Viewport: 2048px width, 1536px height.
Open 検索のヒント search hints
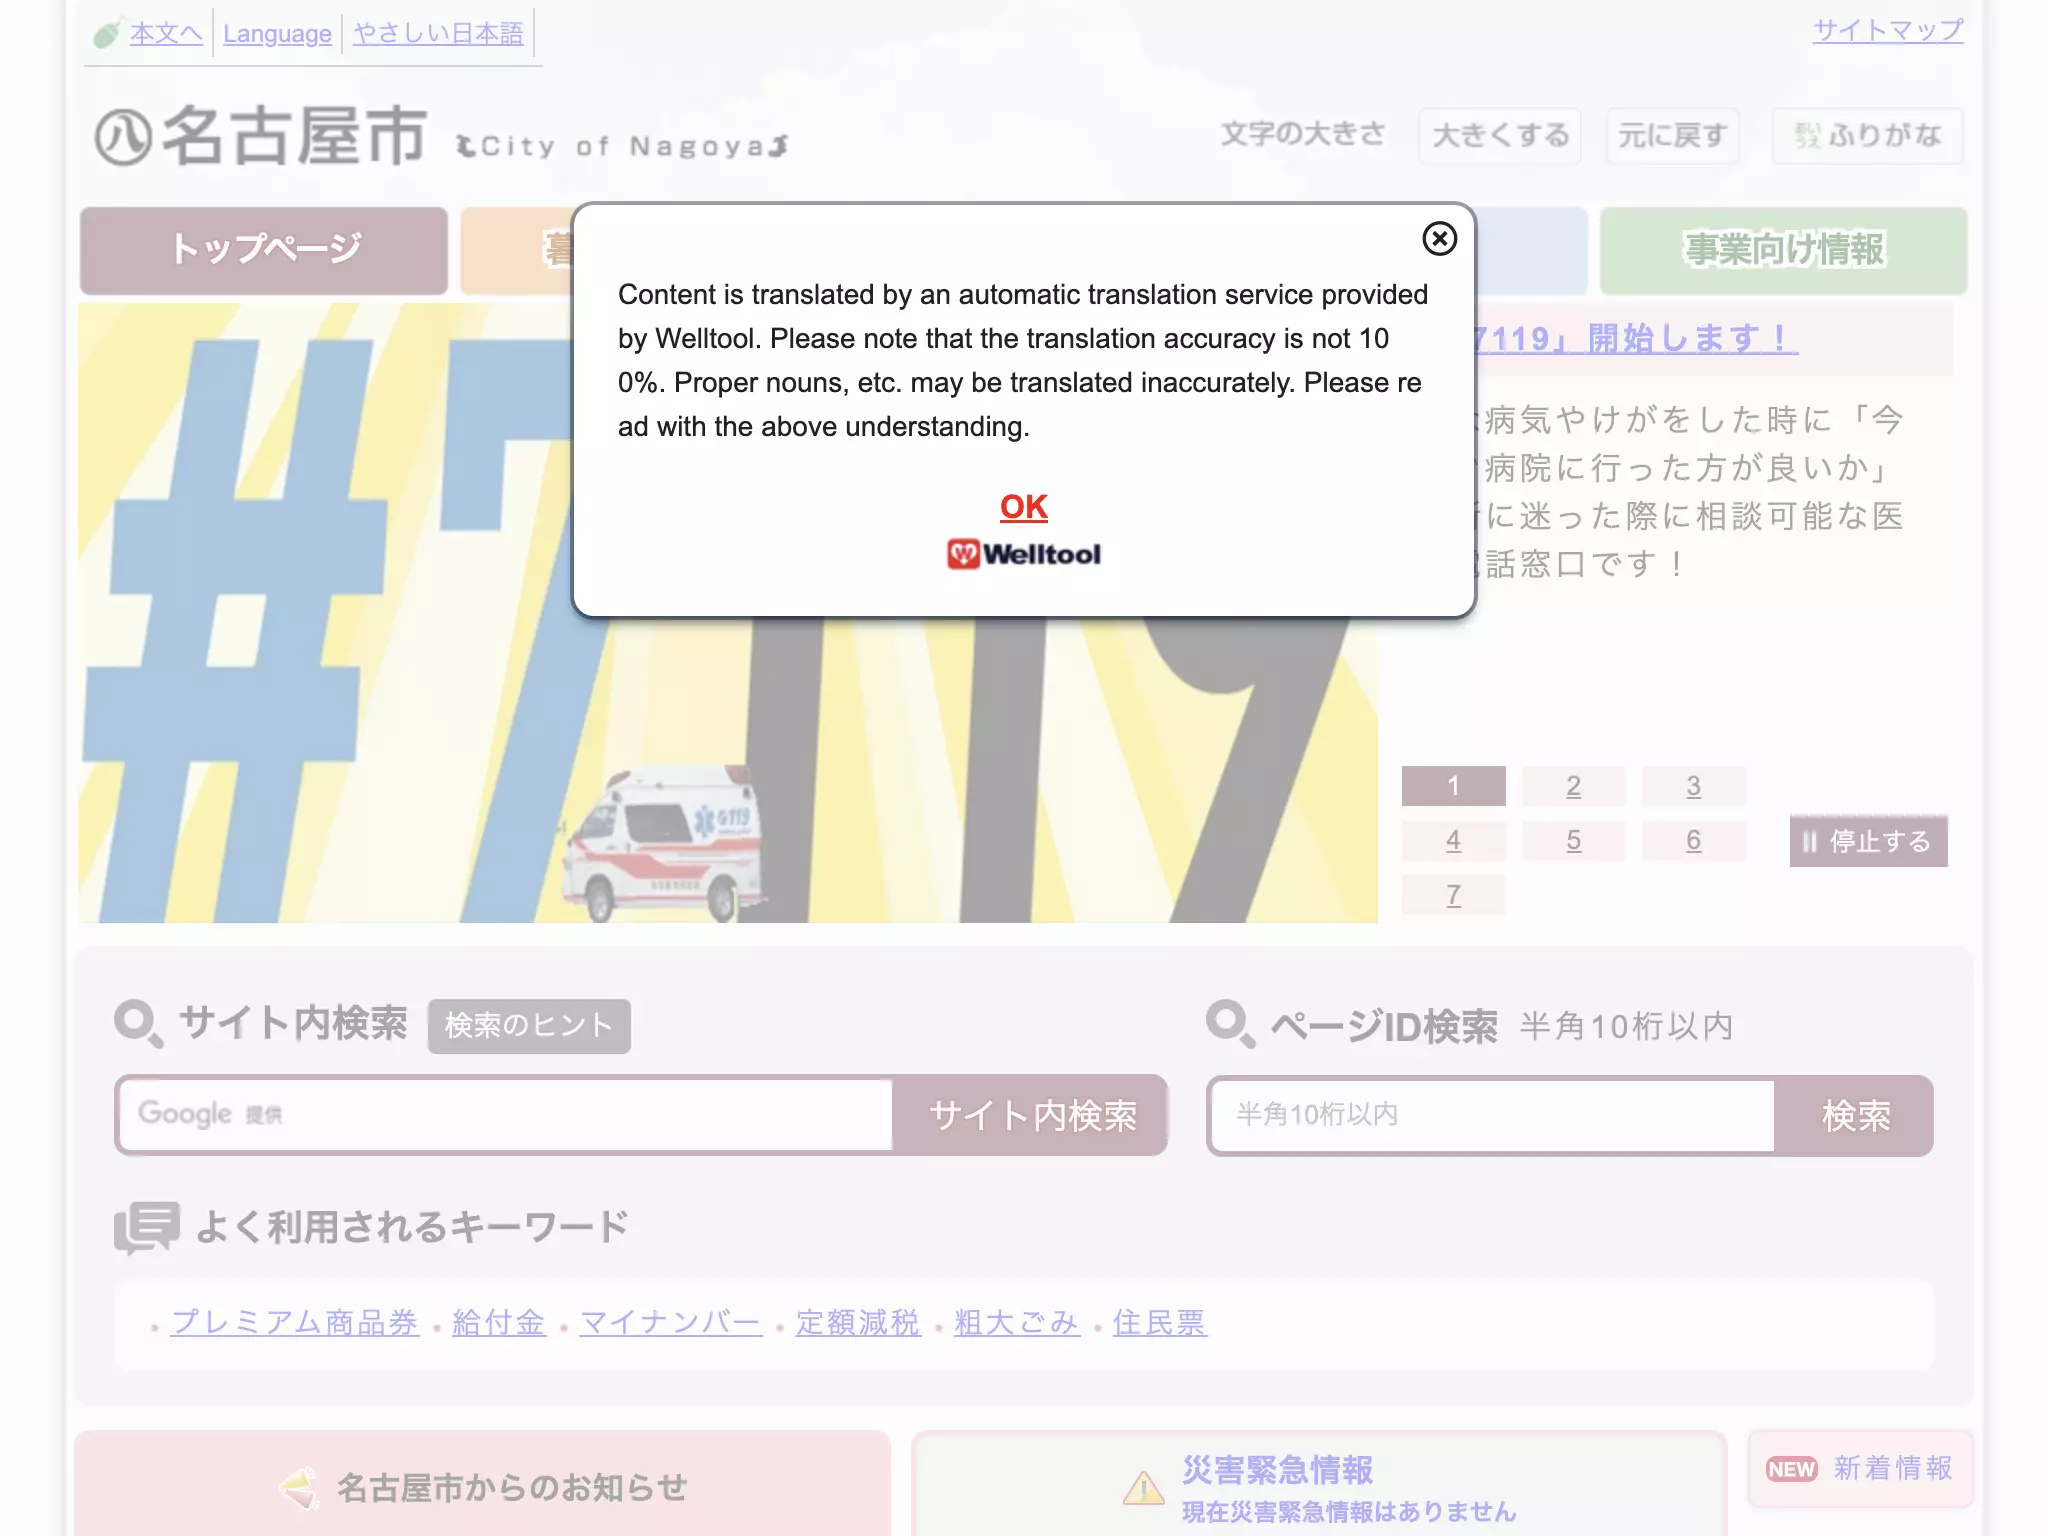[529, 1026]
